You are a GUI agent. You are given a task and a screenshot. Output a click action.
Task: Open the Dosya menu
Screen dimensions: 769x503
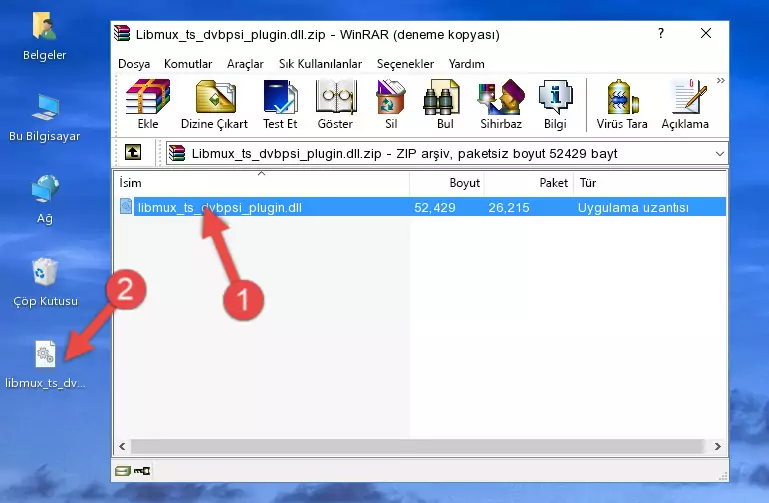(134, 64)
